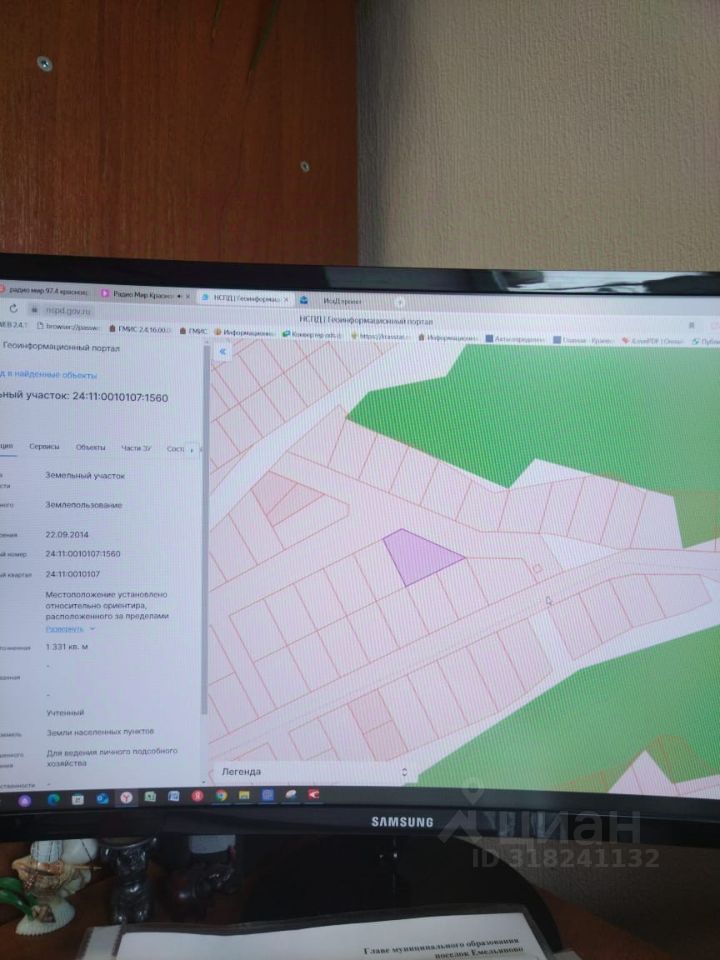The height and width of the screenshot is (960, 720).
Task: Switch to the 'радио мир 97.4' browser tab
Action: coord(46,292)
